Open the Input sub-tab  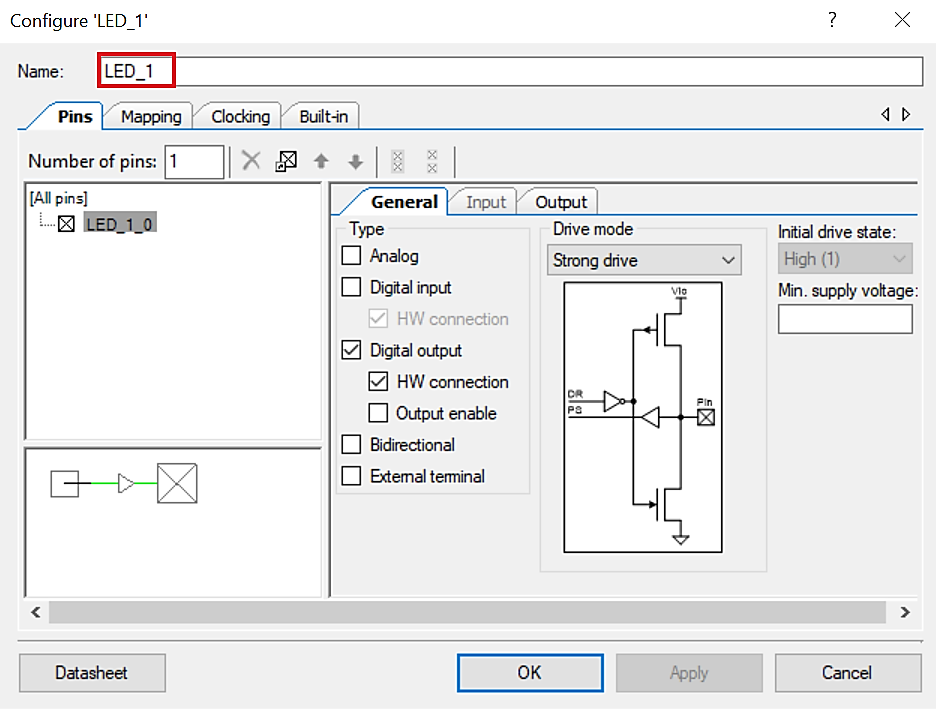tap(486, 202)
